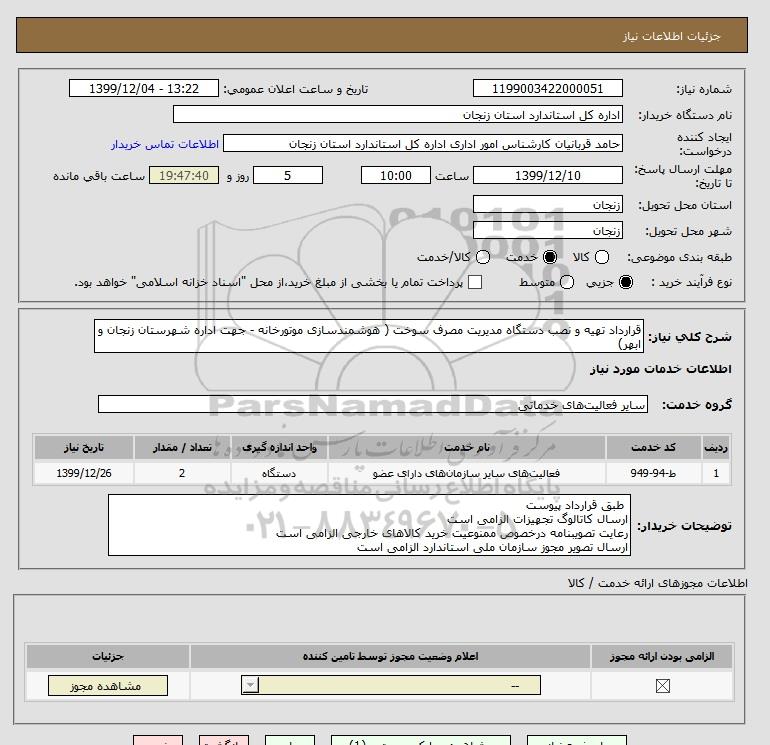Image resolution: width=770 pixels, height=745 pixels.
Task: Click the مشاهده مجوز button
Action: pyautogui.click(x=108, y=686)
